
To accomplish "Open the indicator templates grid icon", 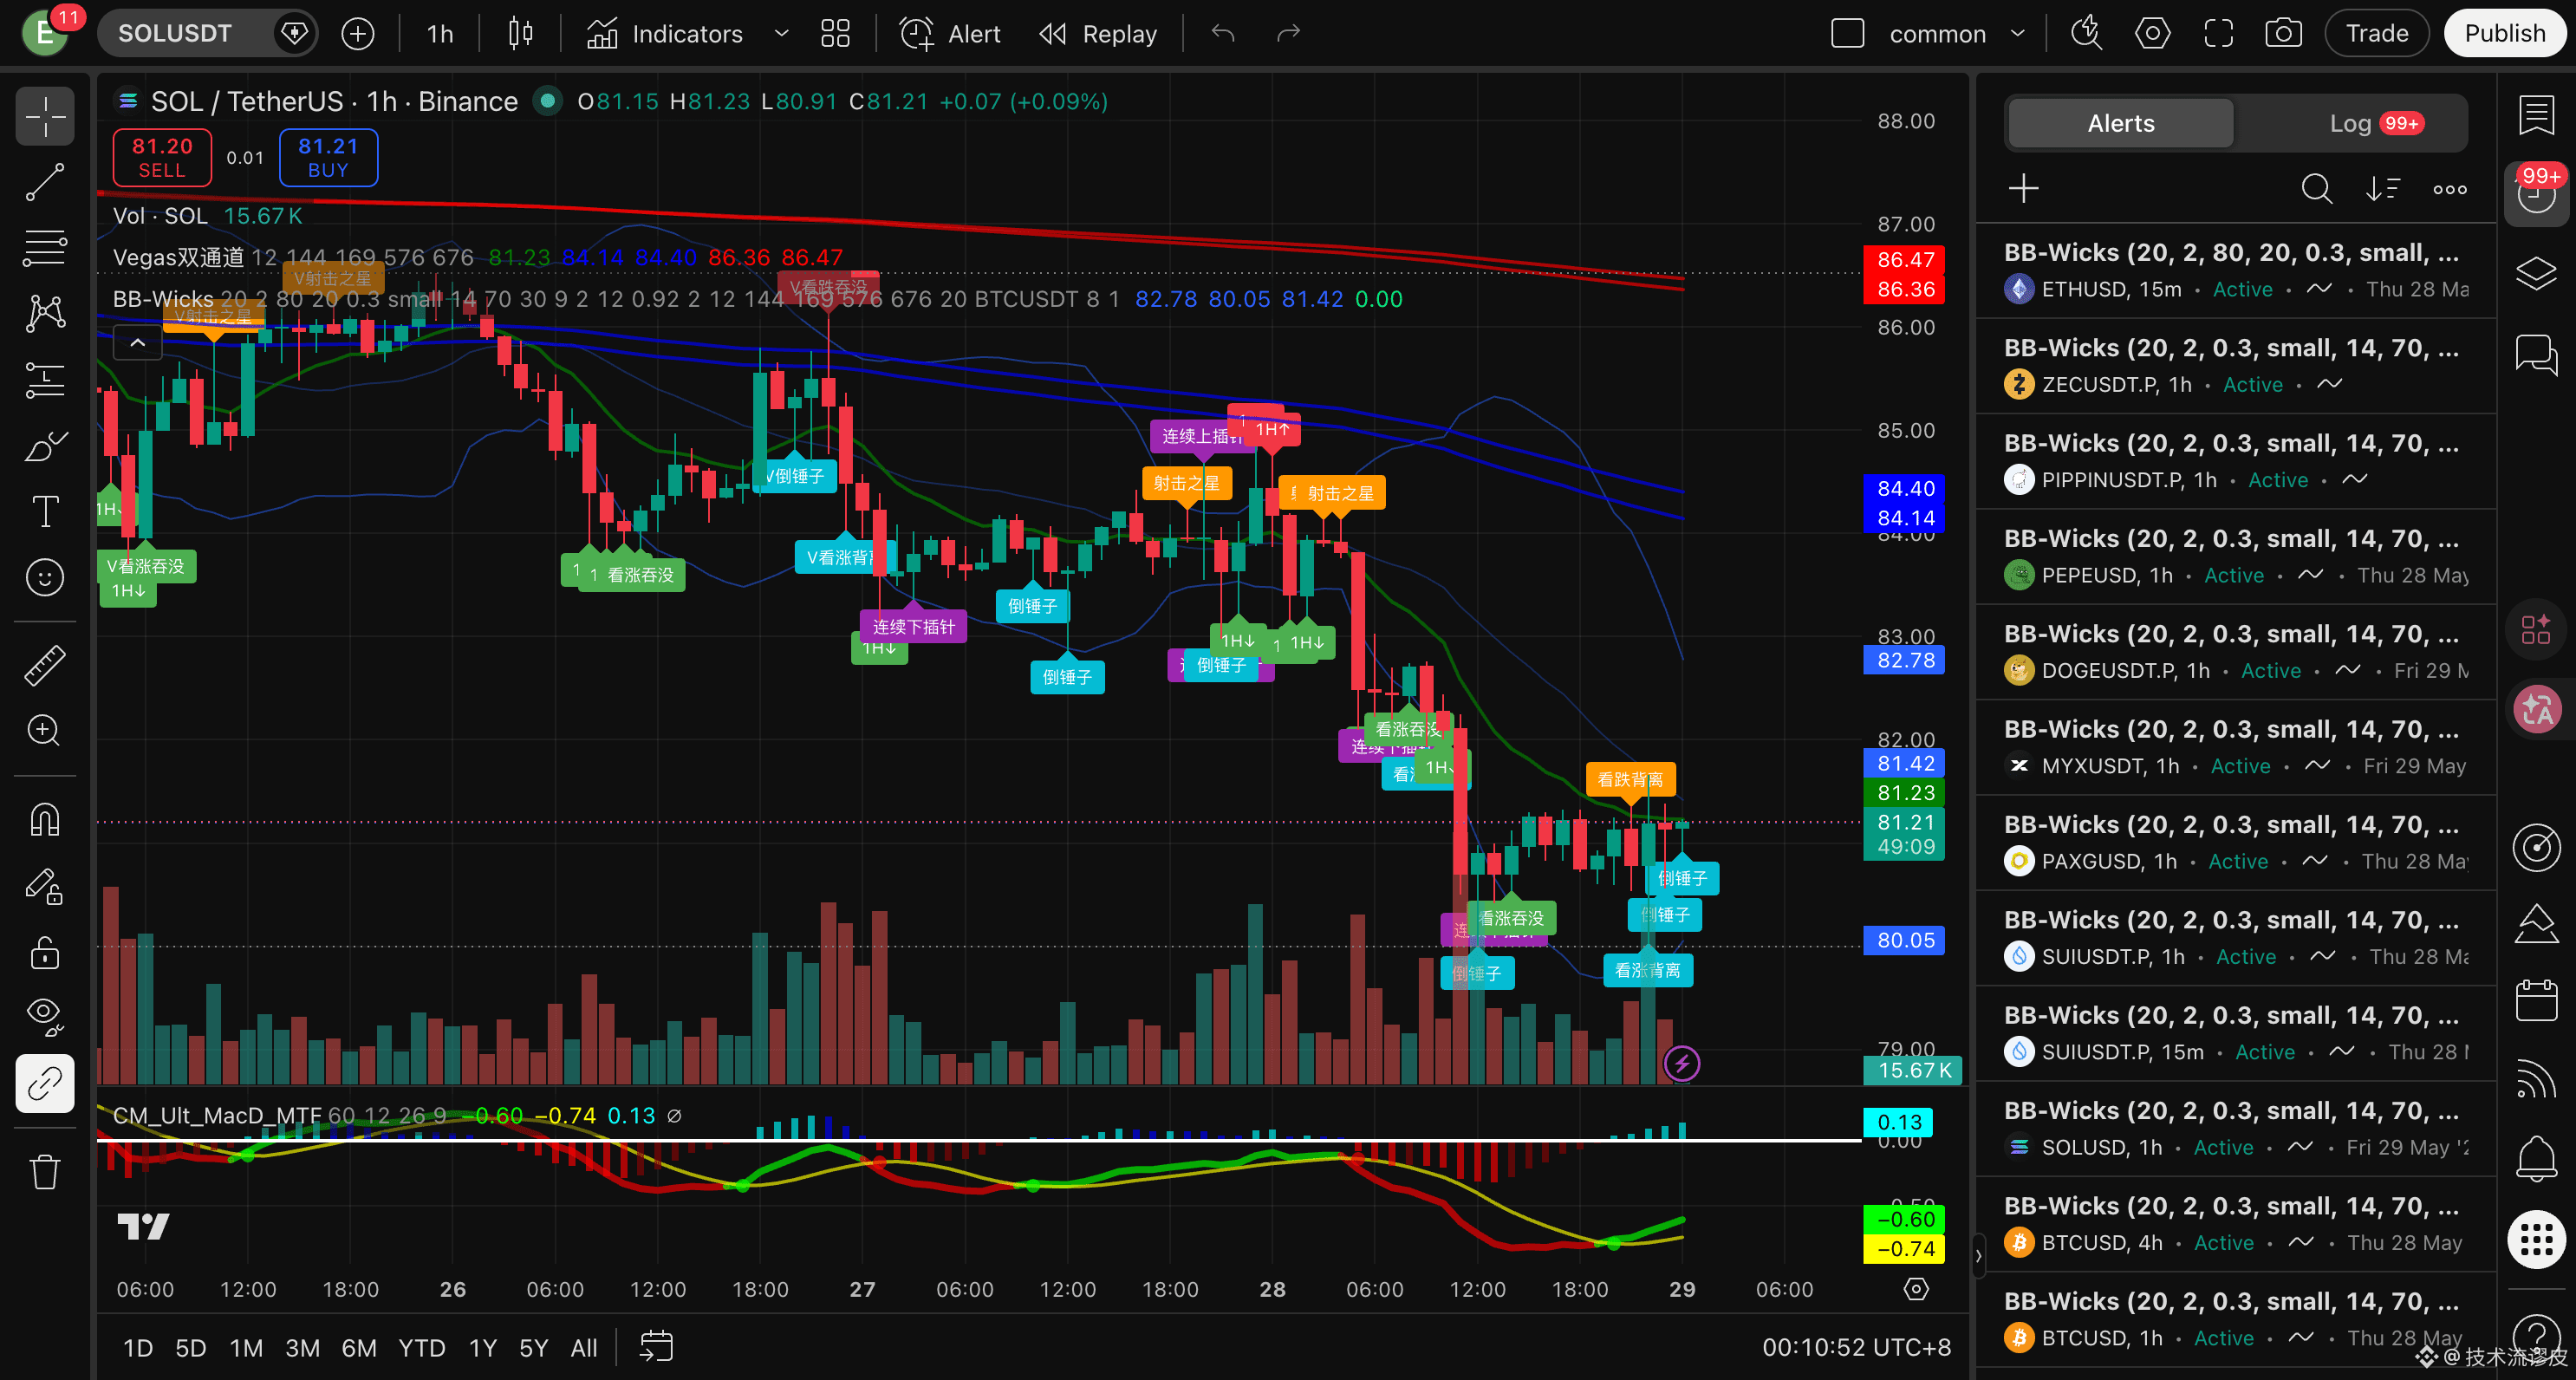I will click(x=835, y=34).
